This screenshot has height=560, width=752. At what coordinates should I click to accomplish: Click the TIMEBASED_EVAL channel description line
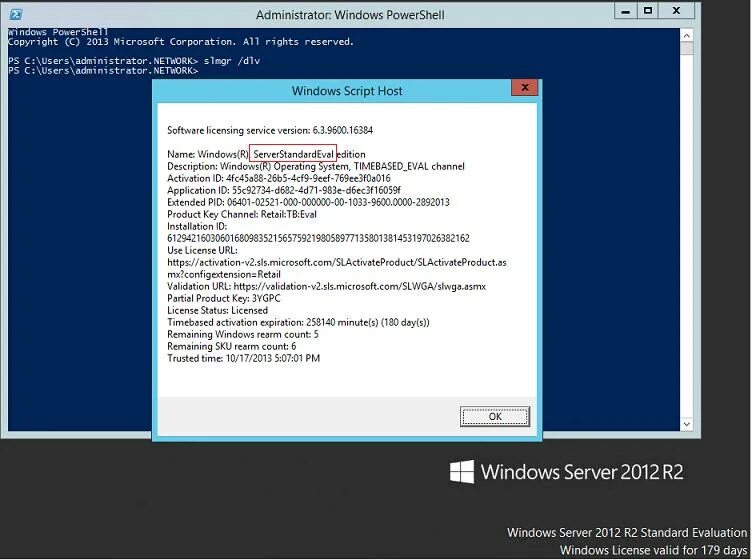(316, 166)
